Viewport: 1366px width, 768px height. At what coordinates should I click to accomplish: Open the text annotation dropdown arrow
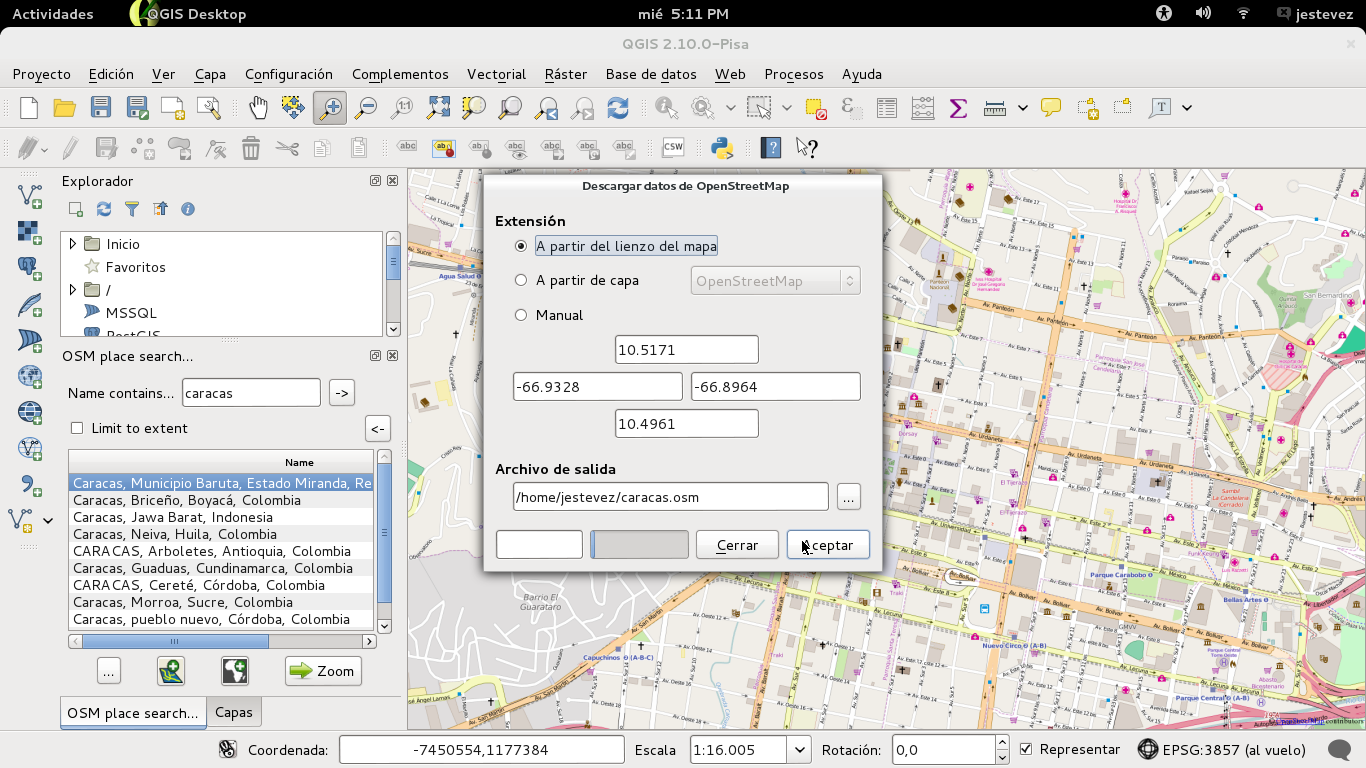click(1187, 108)
